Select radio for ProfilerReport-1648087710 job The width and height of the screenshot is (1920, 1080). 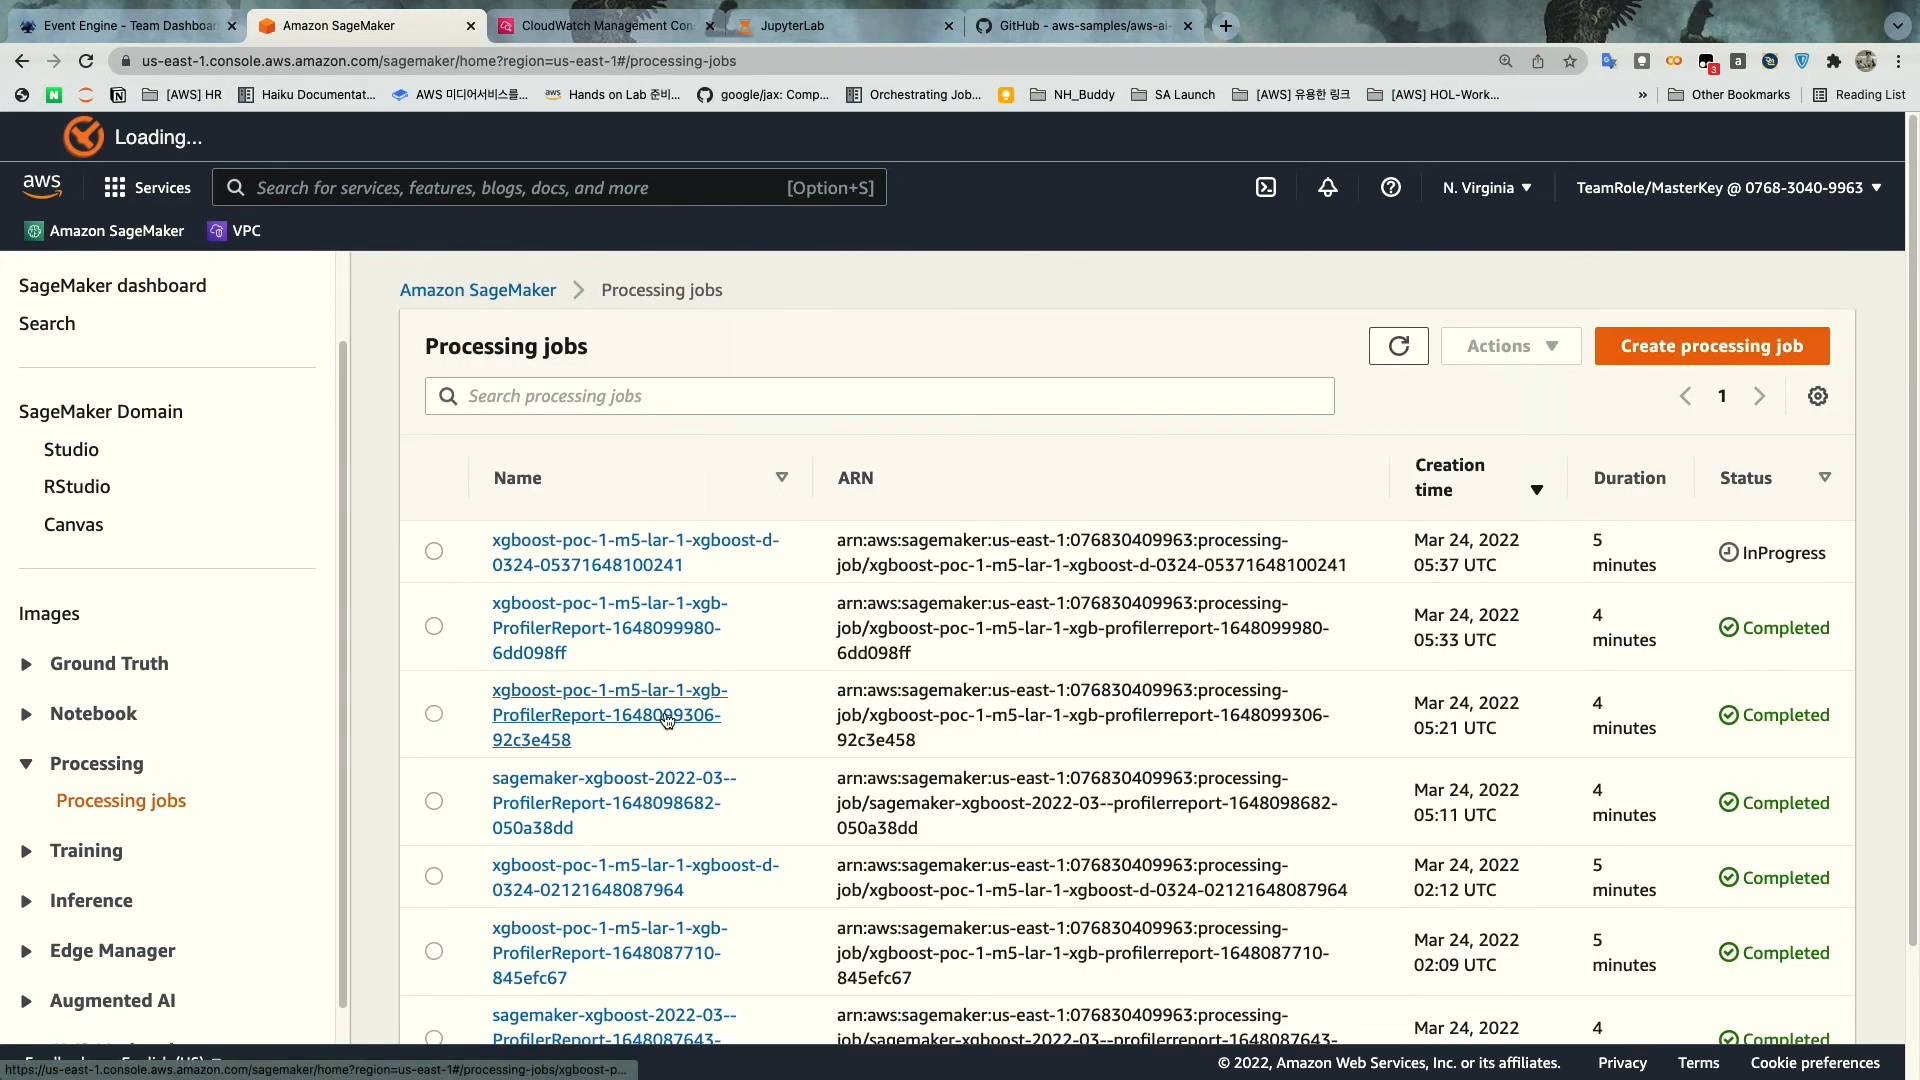[x=434, y=951]
